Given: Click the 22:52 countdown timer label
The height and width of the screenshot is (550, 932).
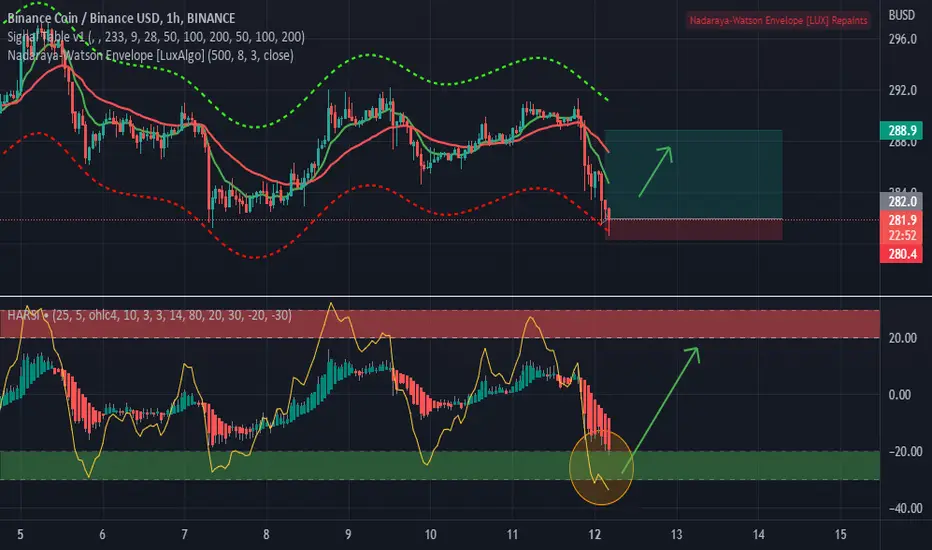Looking at the screenshot, I should pyautogui.click(x=901, y=235).
